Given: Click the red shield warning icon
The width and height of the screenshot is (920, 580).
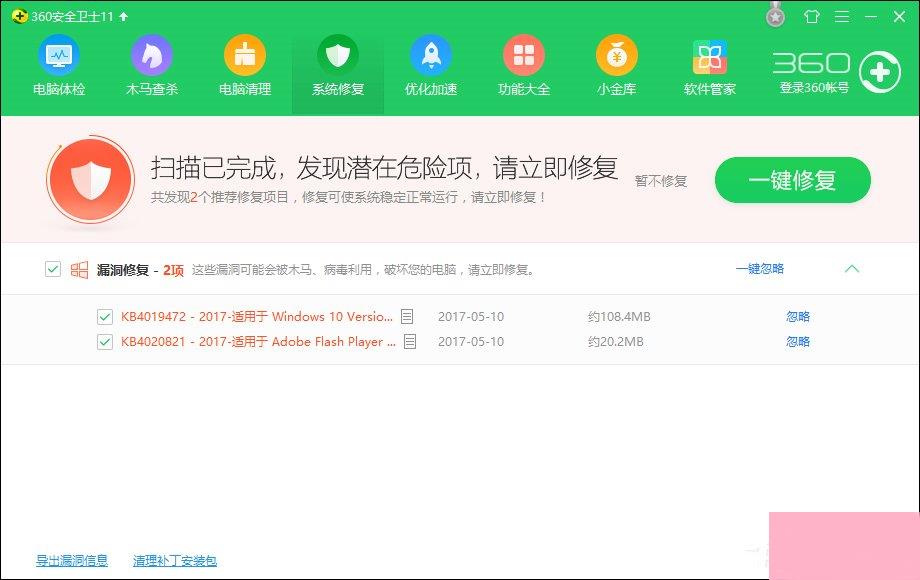Looking at the screenshot, I should 90,179.
